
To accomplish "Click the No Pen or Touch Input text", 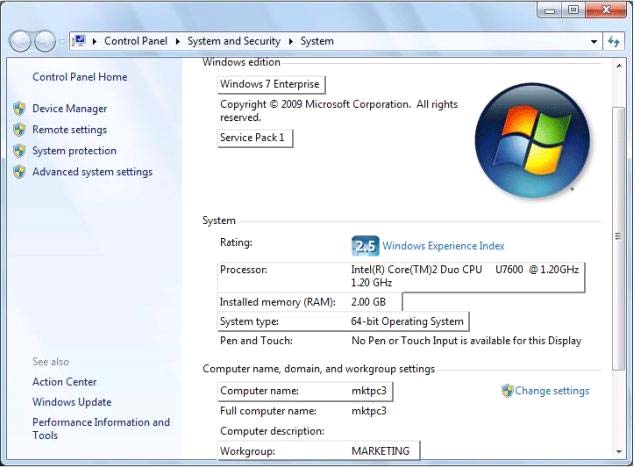I will [466, 341].
